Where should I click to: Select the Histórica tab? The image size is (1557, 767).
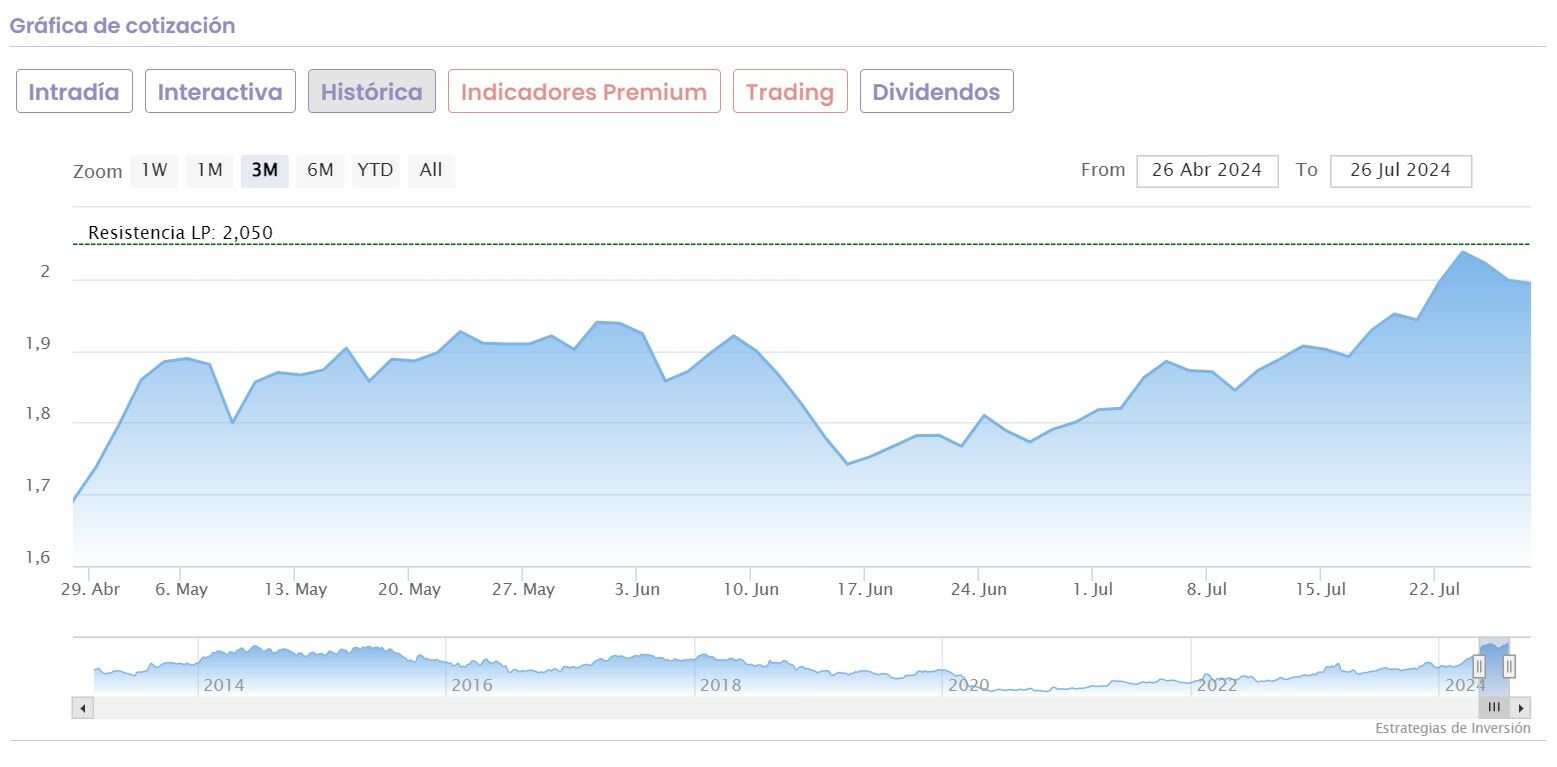click(x=371, y=92)
